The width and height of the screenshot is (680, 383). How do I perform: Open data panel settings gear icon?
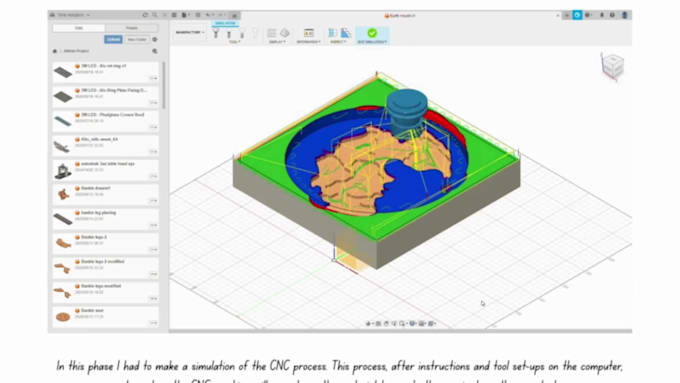[x=155, y=39]
